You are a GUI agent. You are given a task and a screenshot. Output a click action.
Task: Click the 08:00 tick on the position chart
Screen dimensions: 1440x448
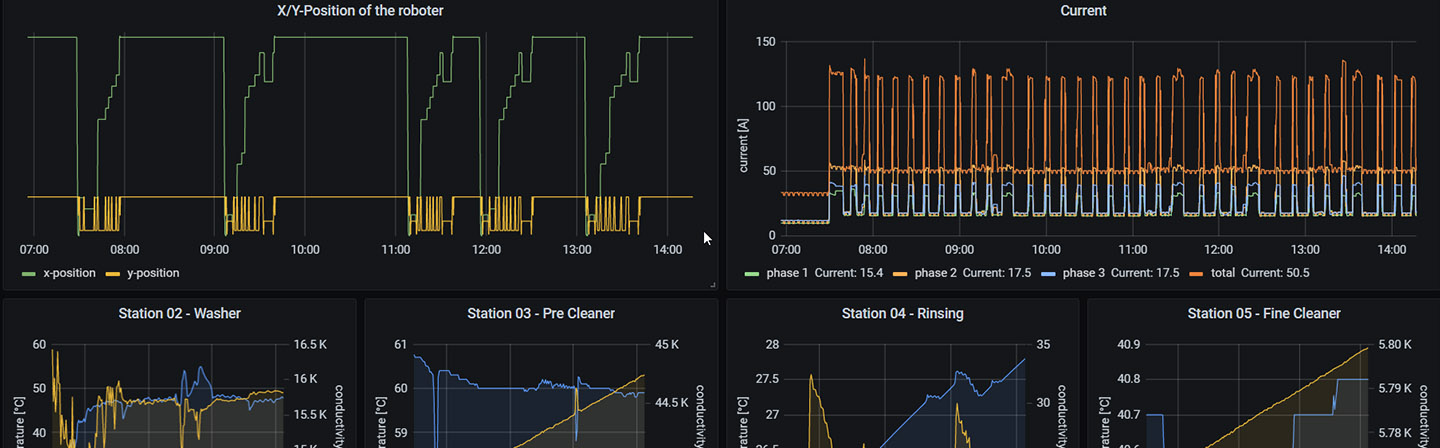tap(124, 250)
